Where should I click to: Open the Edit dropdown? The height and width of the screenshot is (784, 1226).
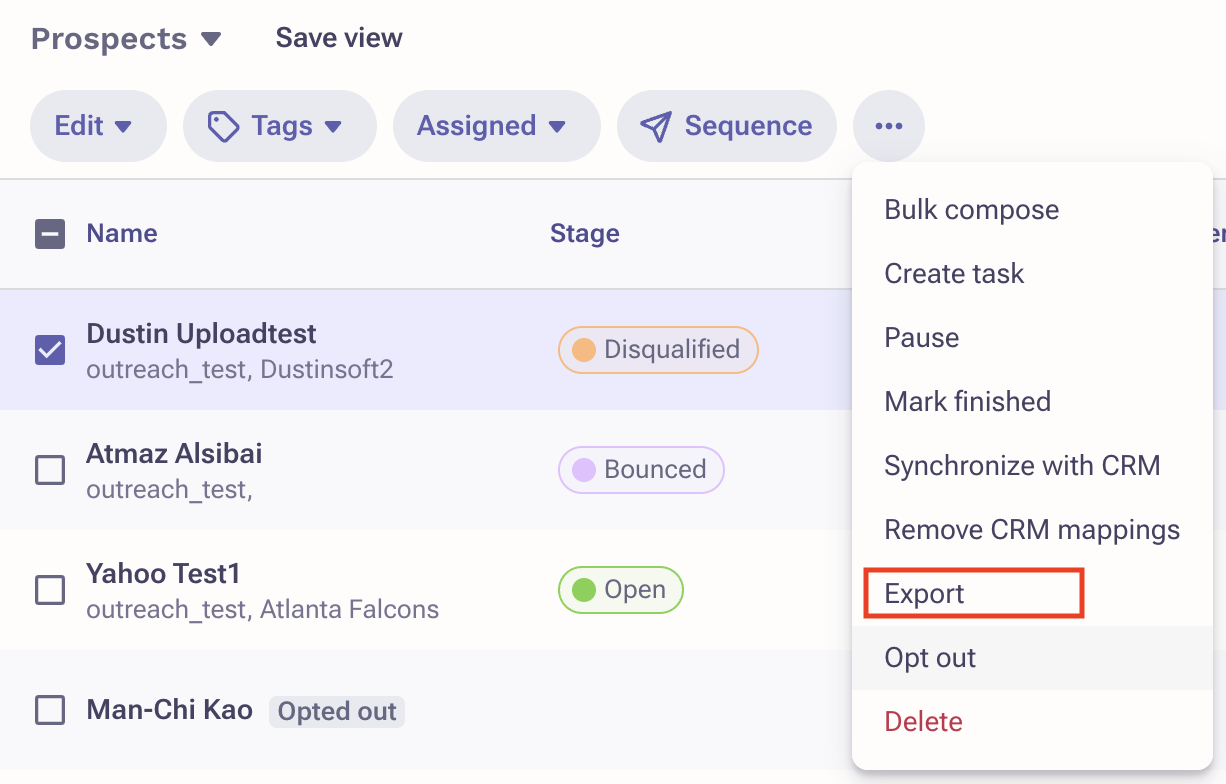tap(98, 126)
